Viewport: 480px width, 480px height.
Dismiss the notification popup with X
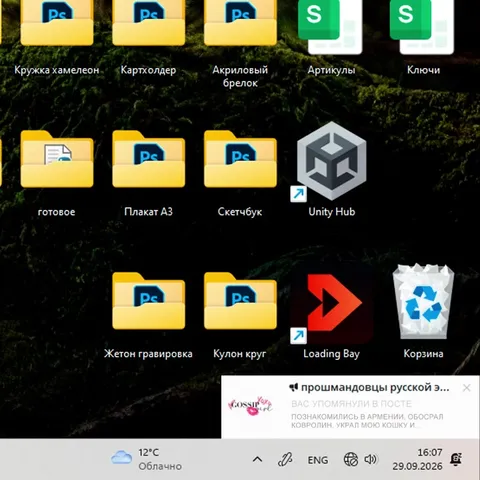pos(467,388)
